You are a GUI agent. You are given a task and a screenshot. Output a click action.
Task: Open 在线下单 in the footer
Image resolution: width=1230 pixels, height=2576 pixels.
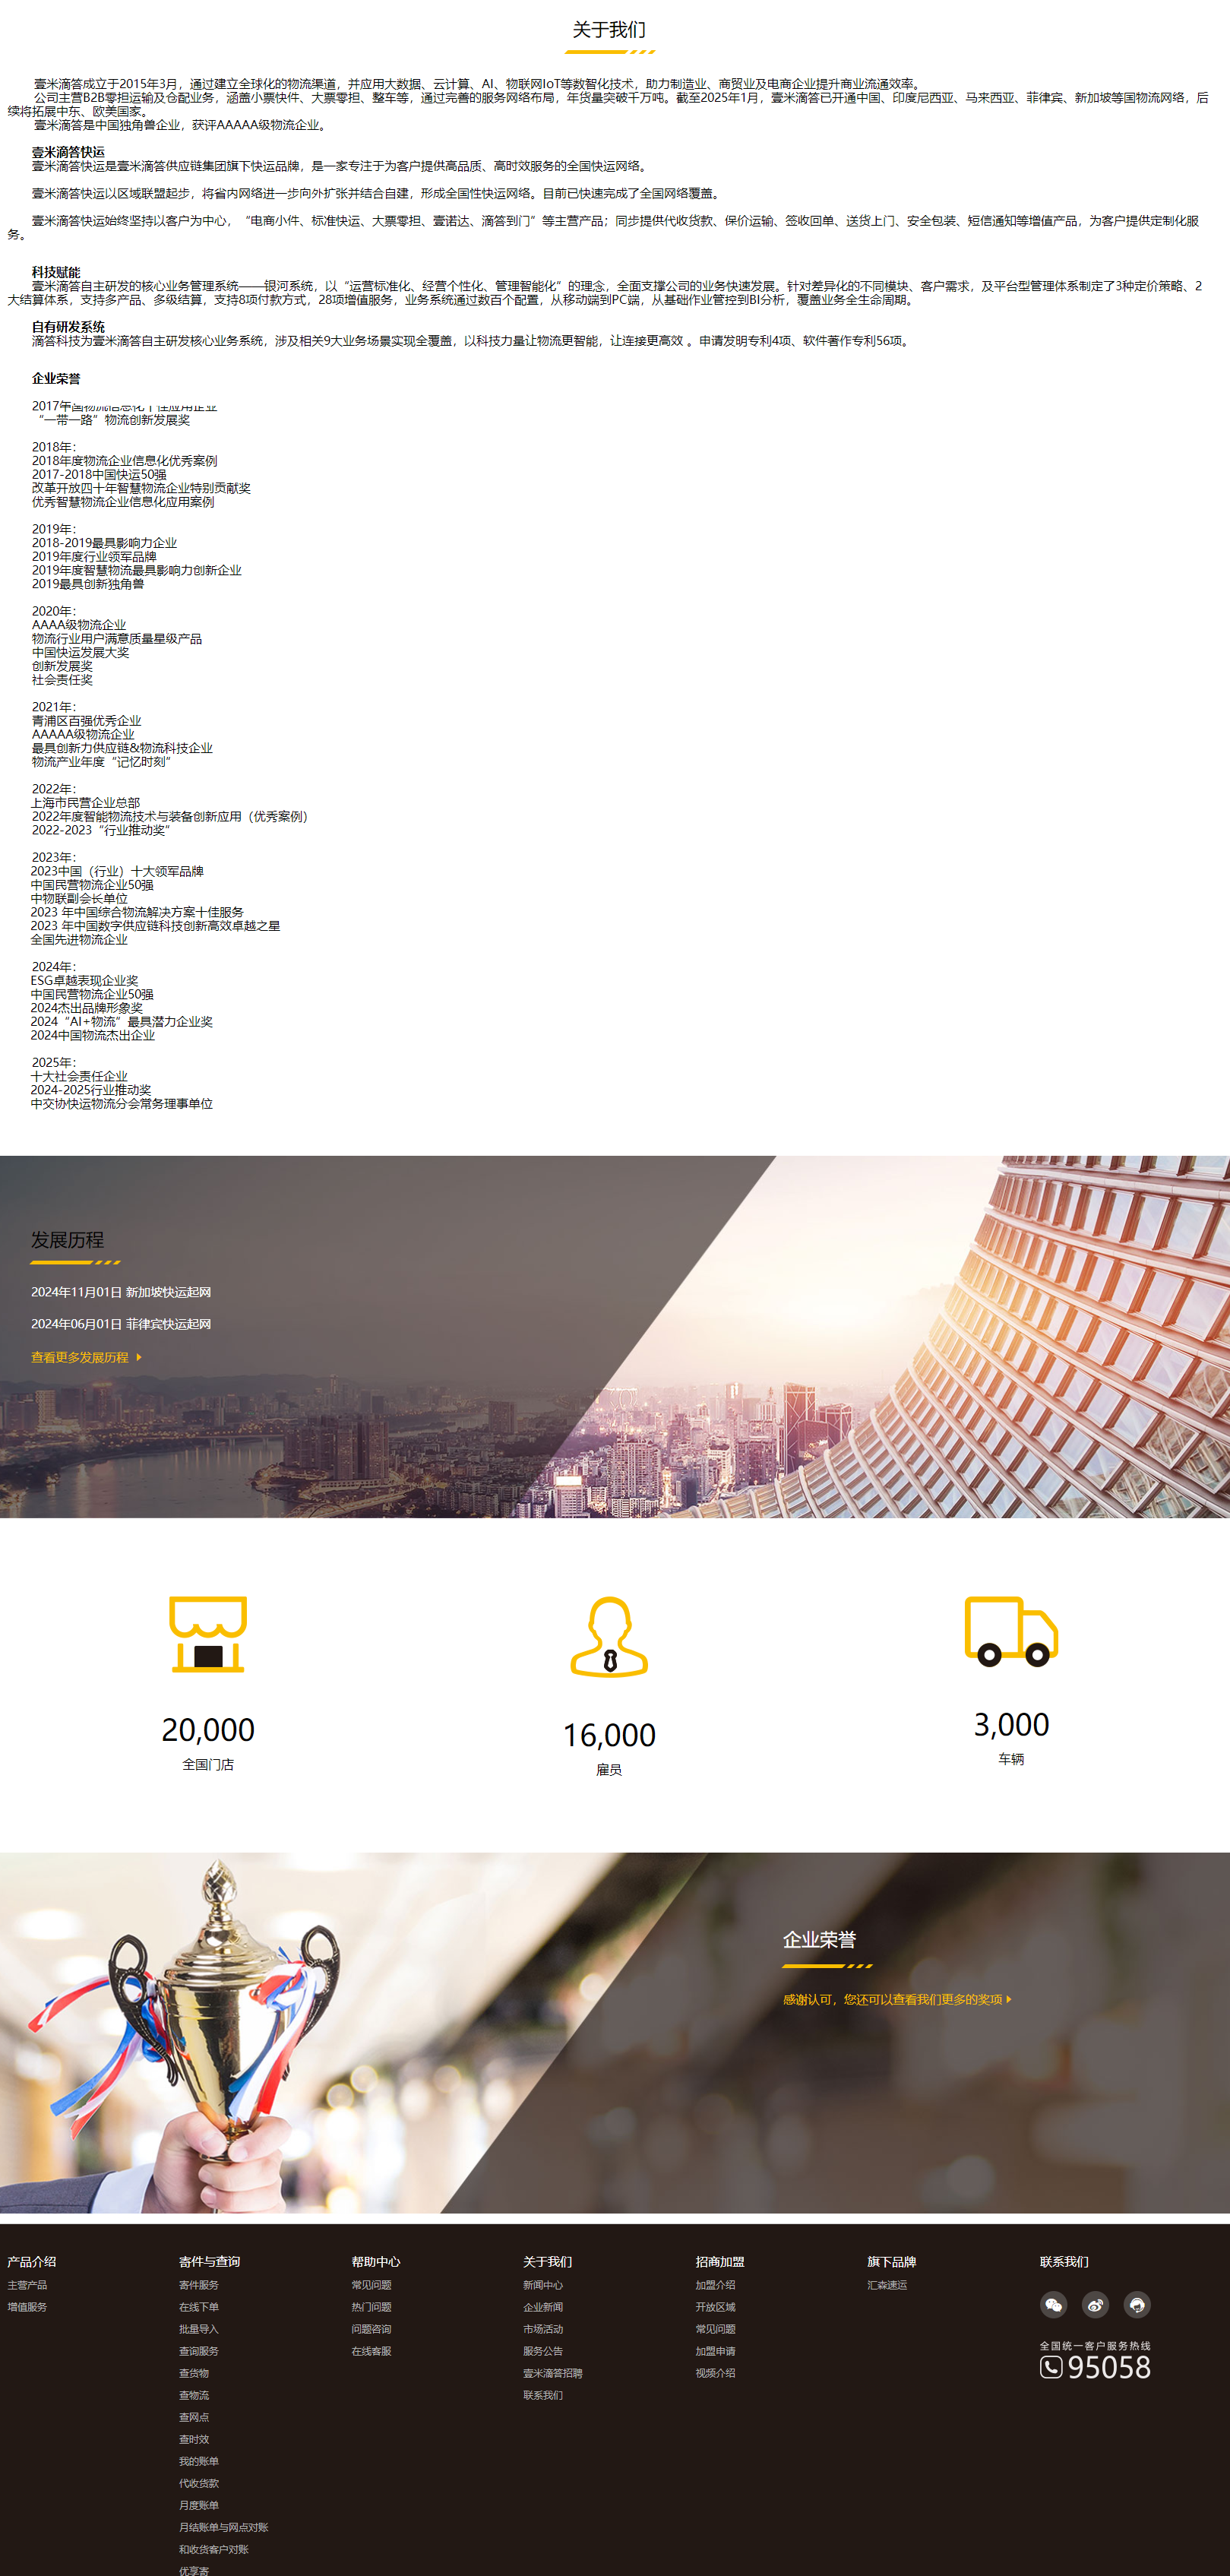click(x=199, y=2307)
